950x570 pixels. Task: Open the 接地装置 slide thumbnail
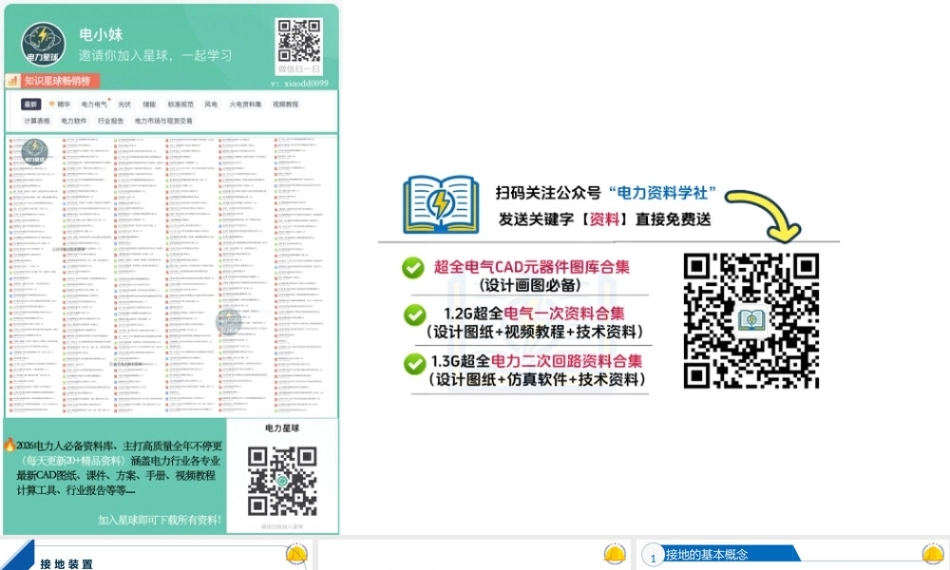coord(156,555)
